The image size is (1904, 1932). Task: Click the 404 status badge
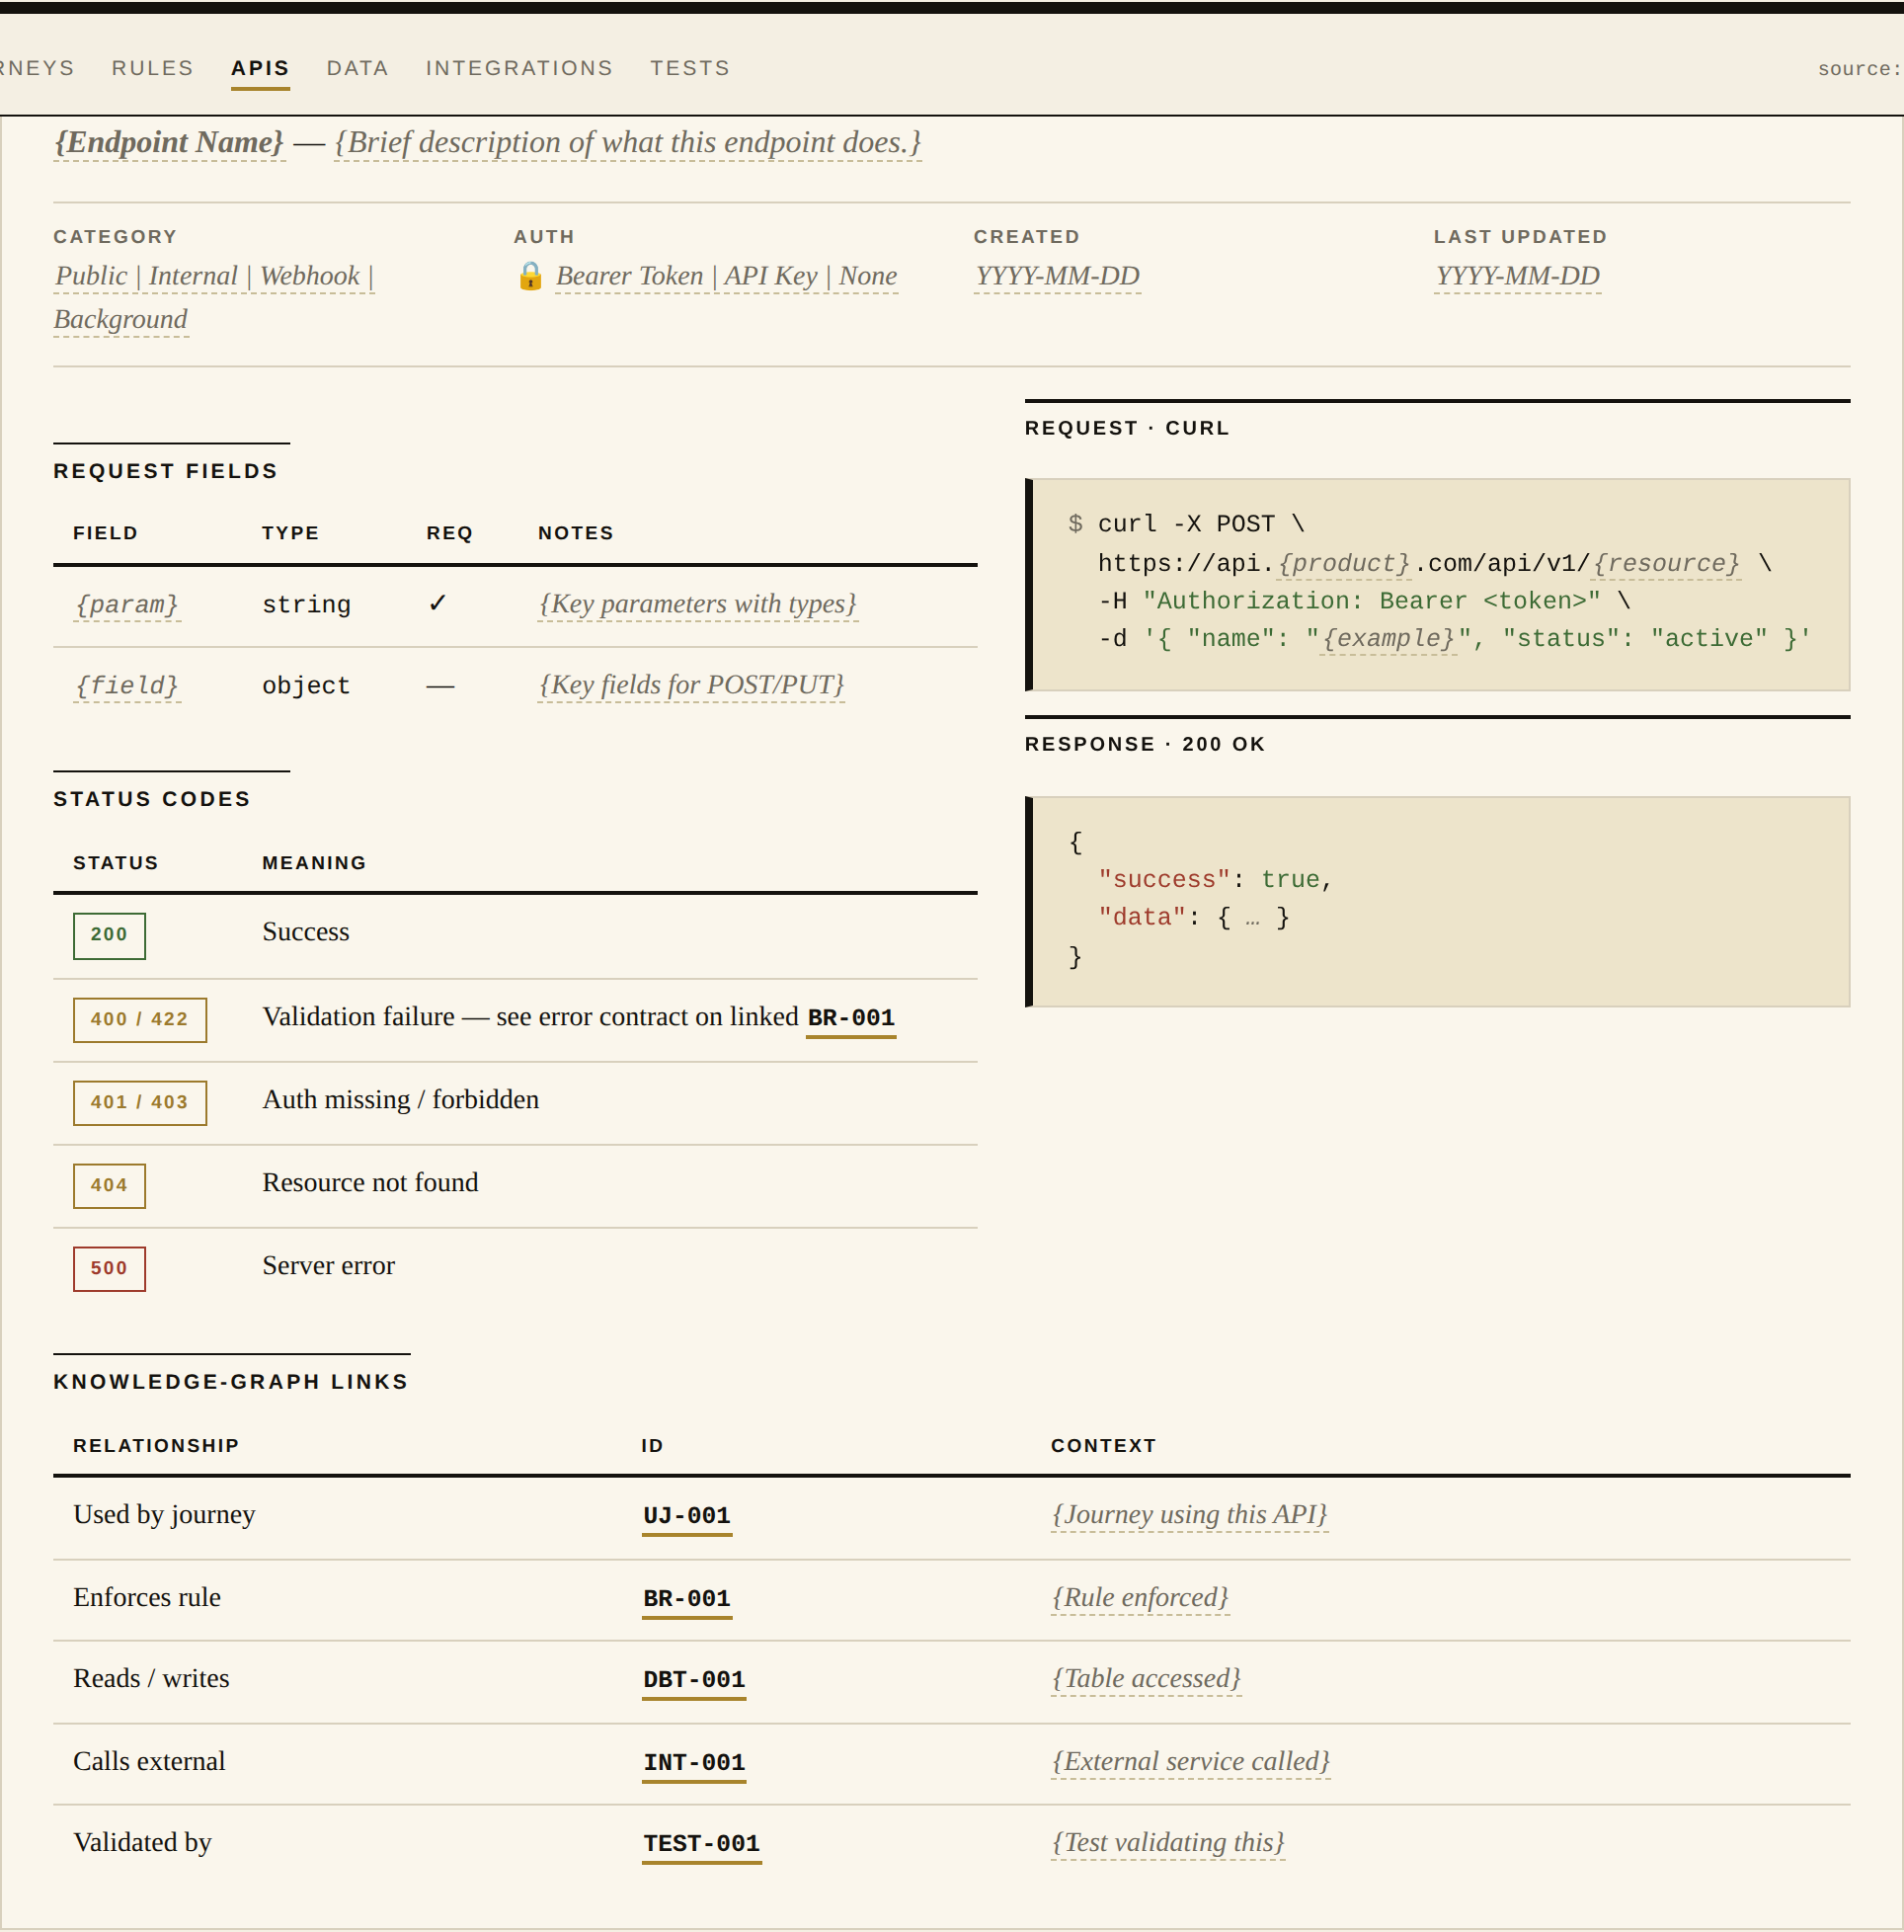(x=109, y=1185)
